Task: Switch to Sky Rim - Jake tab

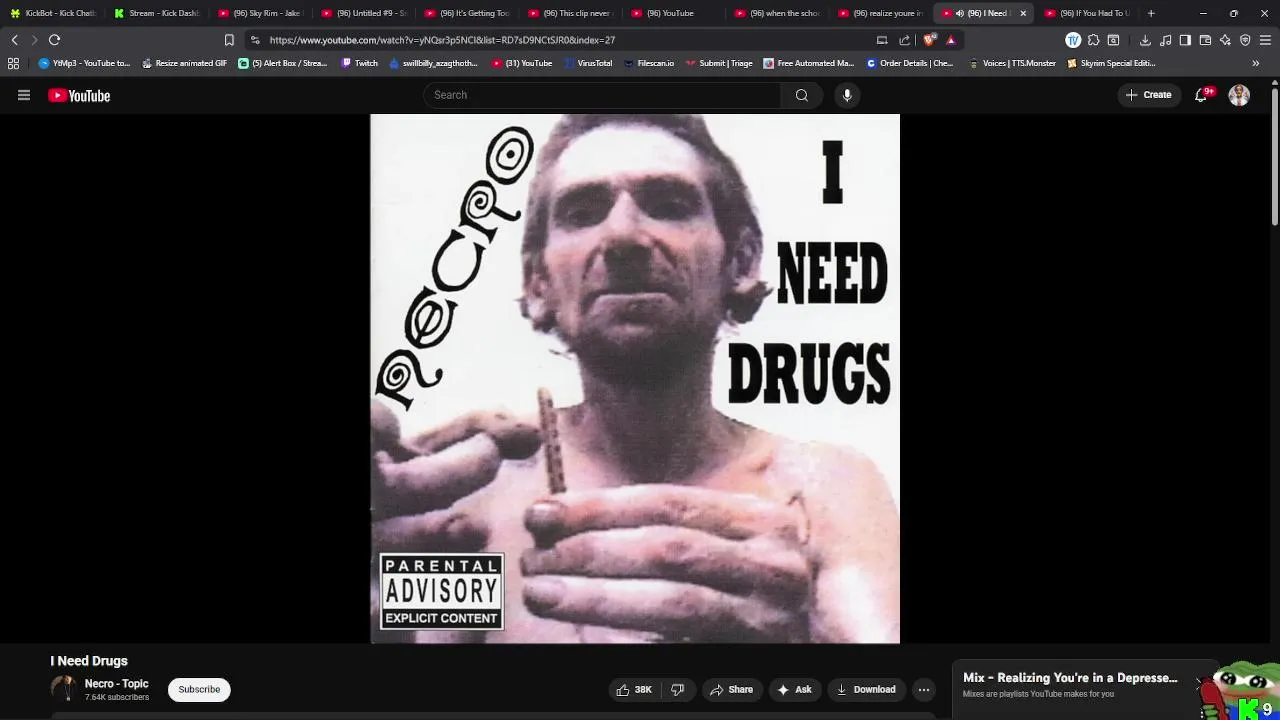Action: coord(260,13)
